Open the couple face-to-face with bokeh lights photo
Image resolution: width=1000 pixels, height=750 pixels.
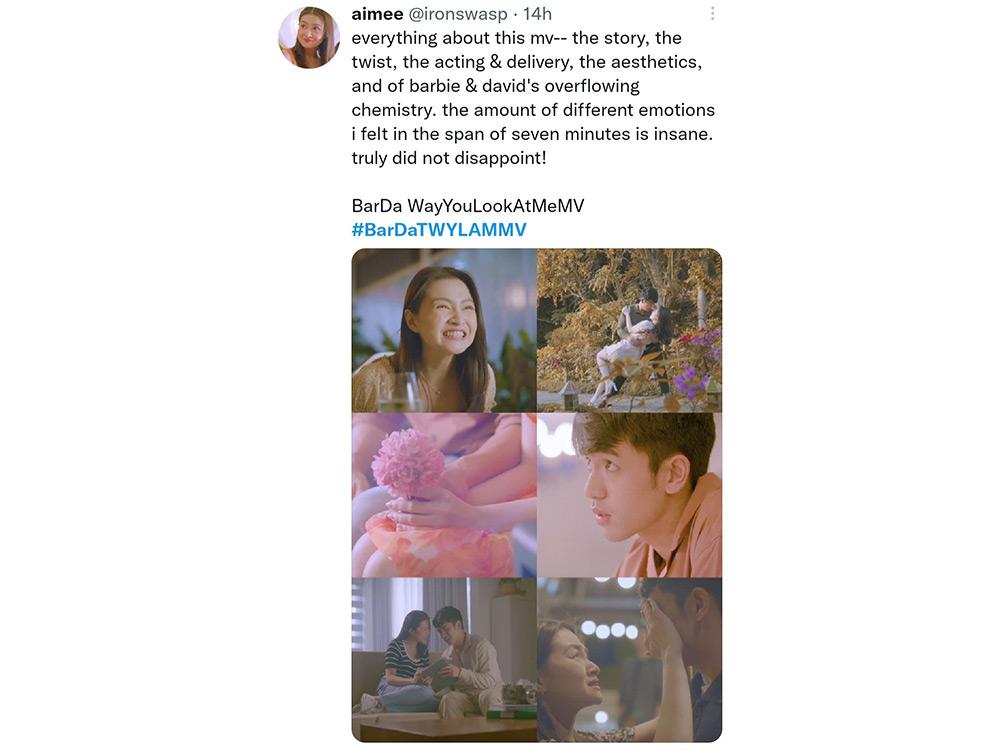coord(629,660)
